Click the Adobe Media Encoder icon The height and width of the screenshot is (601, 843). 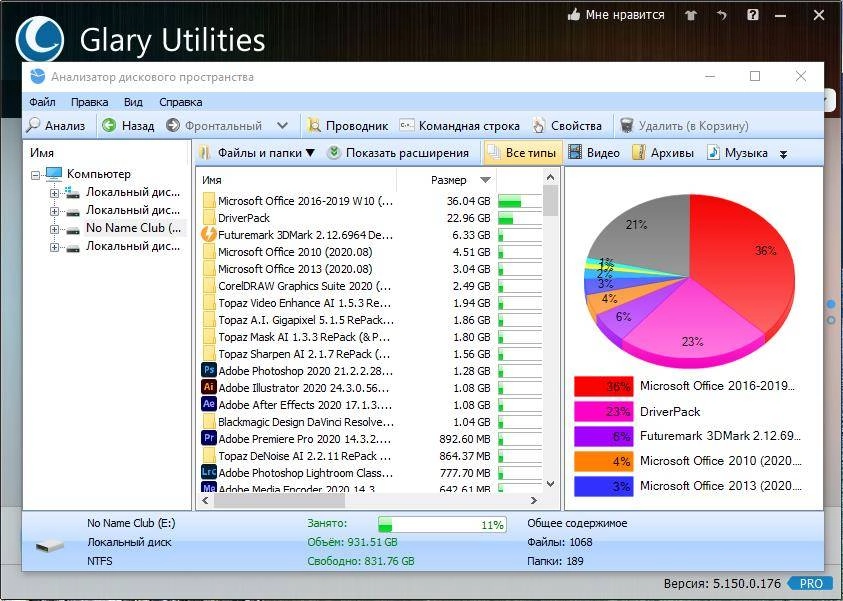(x=209, y=487)
